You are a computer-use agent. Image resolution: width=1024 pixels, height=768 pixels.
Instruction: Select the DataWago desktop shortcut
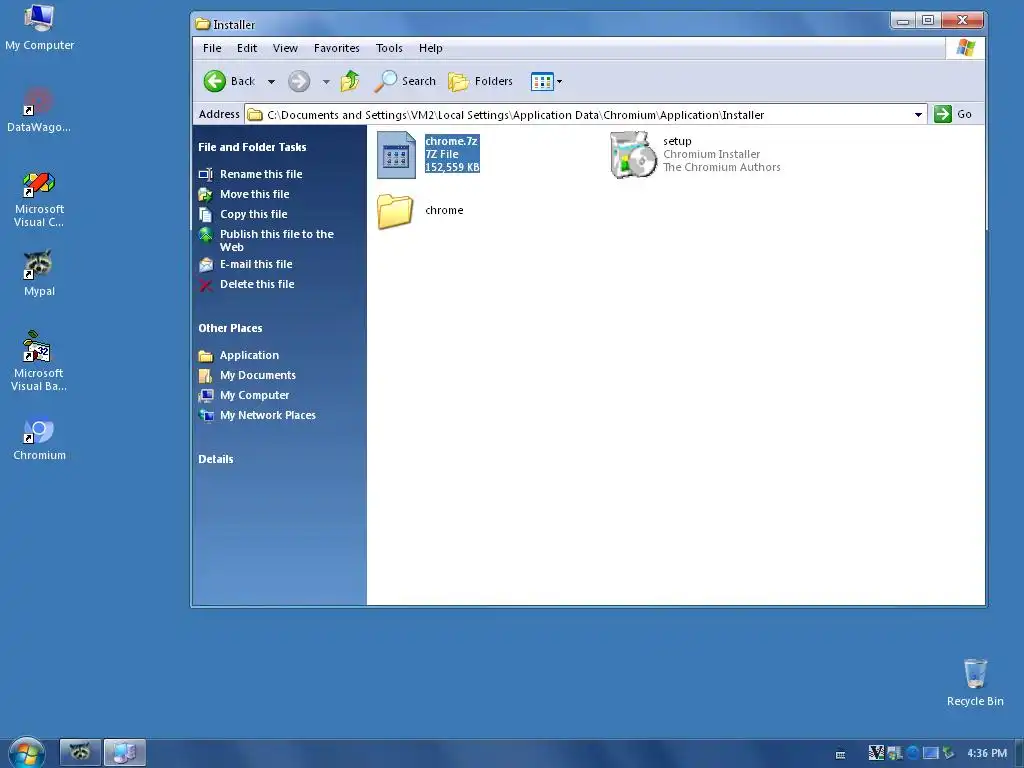coord(39,110)
